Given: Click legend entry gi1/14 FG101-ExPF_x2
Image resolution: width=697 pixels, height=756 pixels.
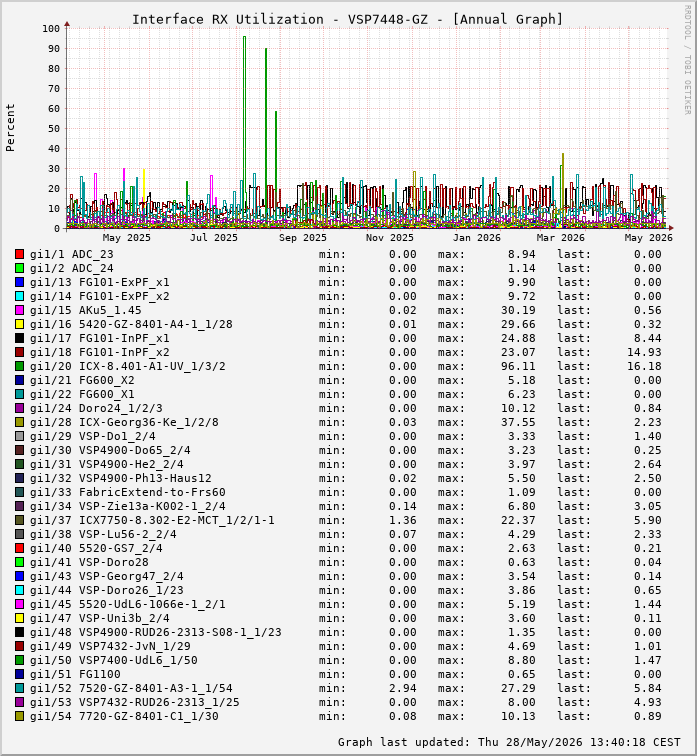Looking at the screenshot, I should (x=99, y=296).
